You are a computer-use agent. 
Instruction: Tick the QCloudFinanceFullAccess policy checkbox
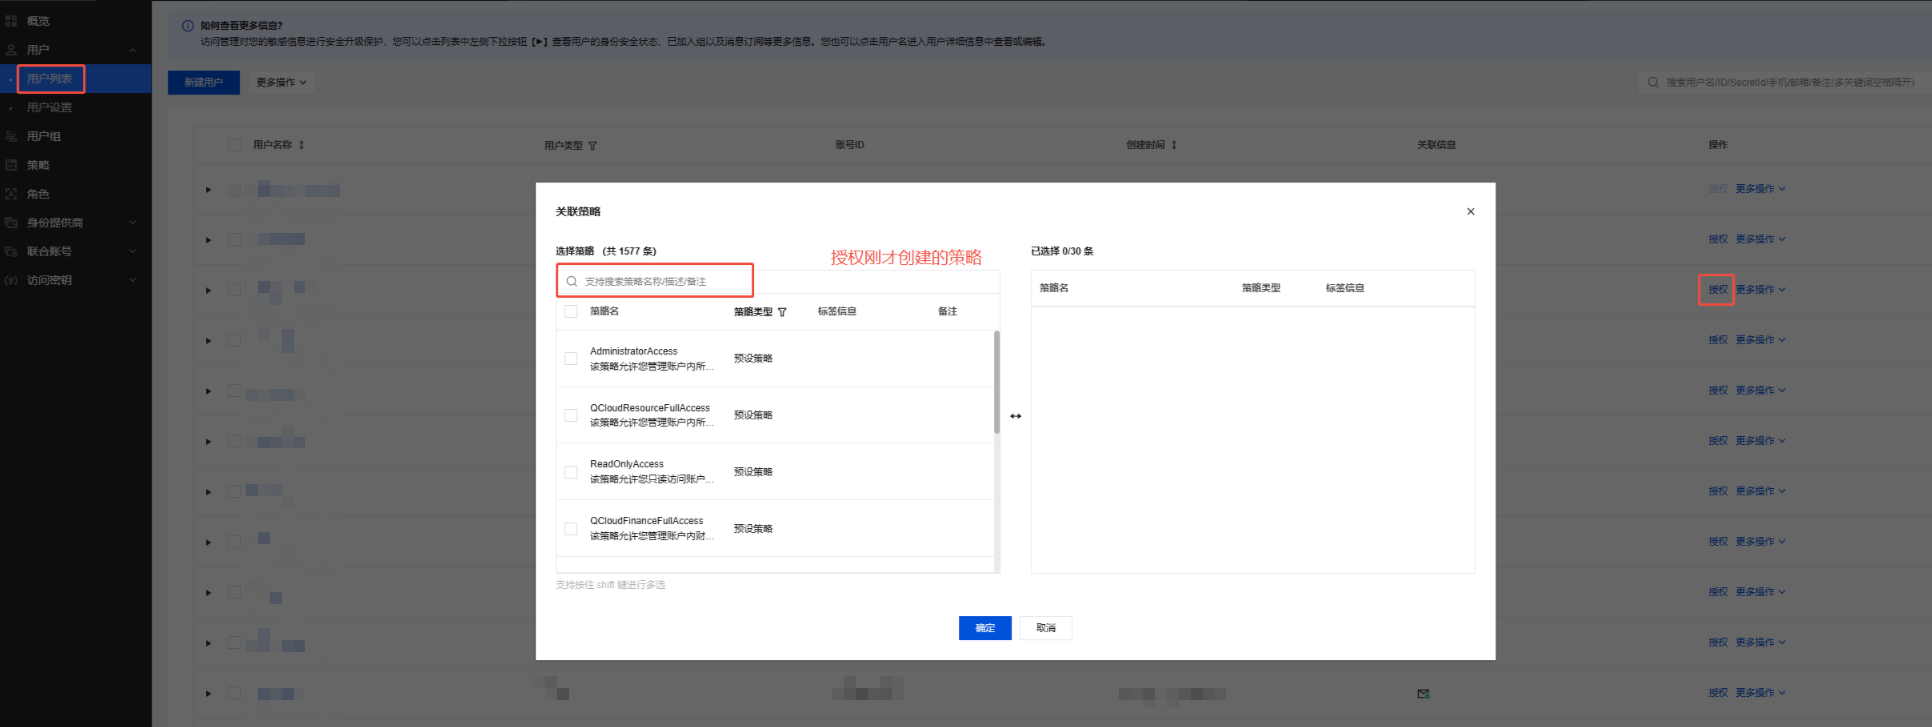point(571,528)
